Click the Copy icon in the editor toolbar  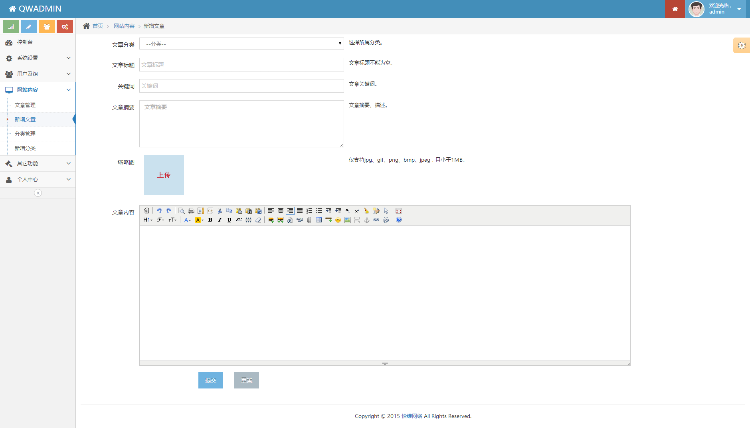point(229,211)
